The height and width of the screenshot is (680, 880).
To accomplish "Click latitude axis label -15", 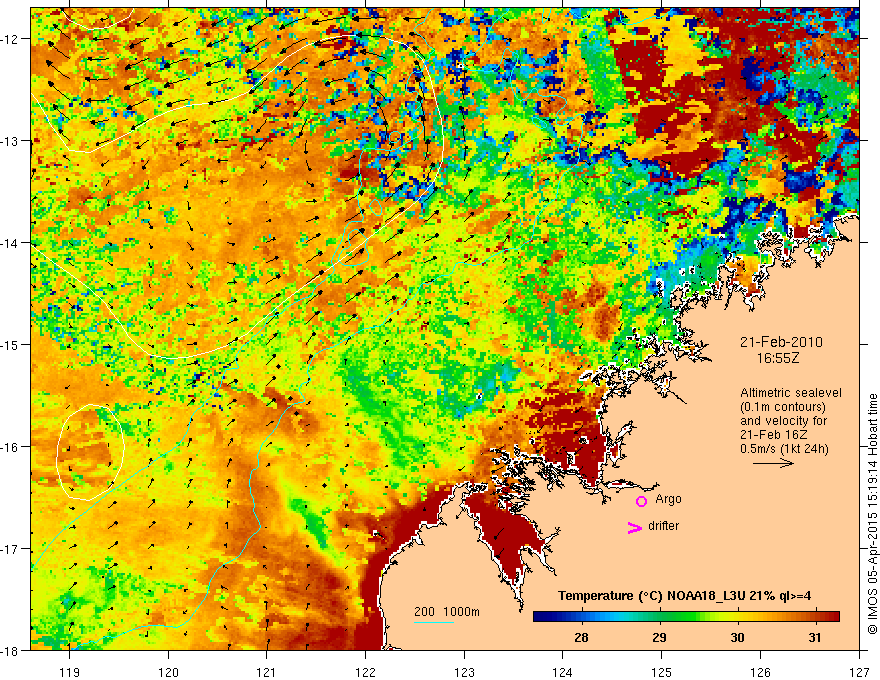I will 11,344.
